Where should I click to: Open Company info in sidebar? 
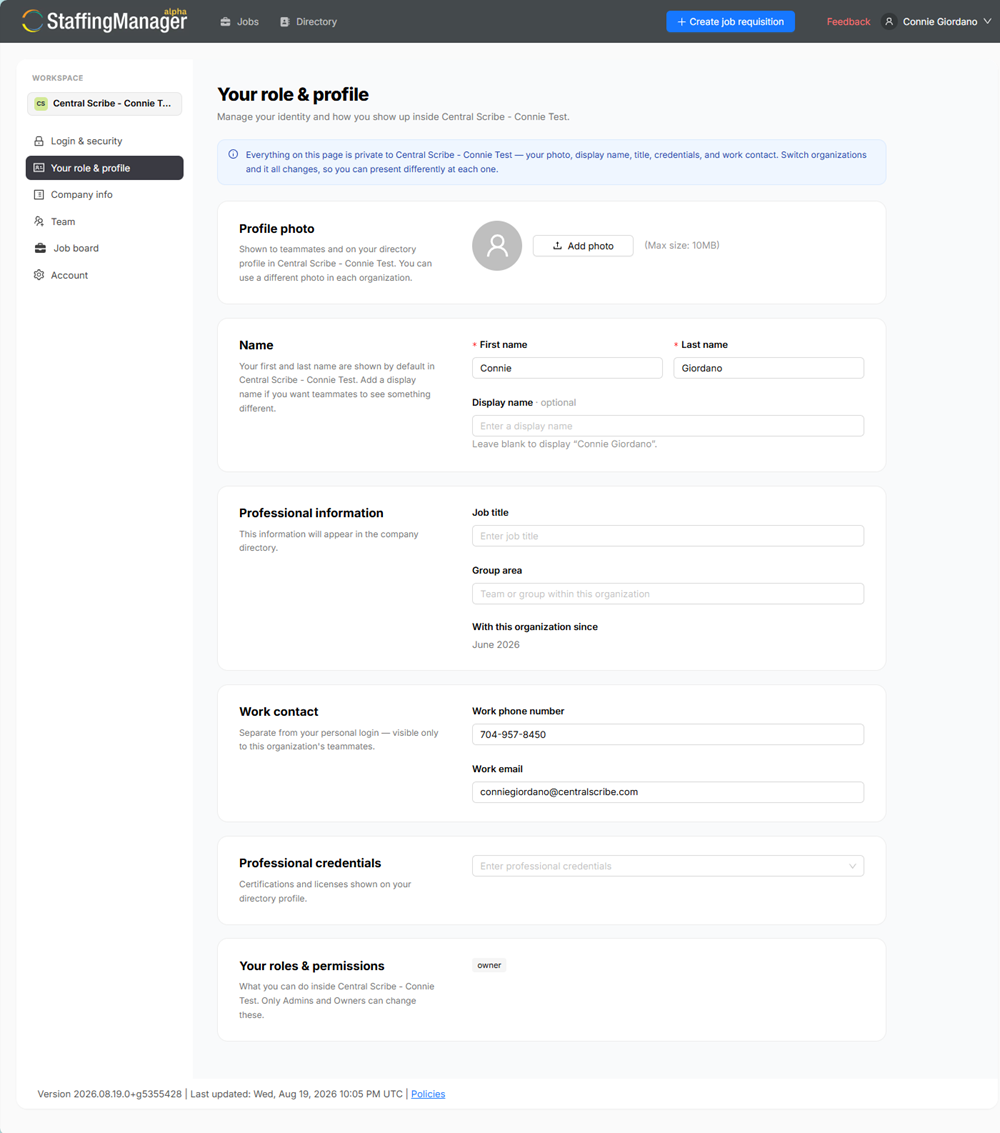coord(105,194)
